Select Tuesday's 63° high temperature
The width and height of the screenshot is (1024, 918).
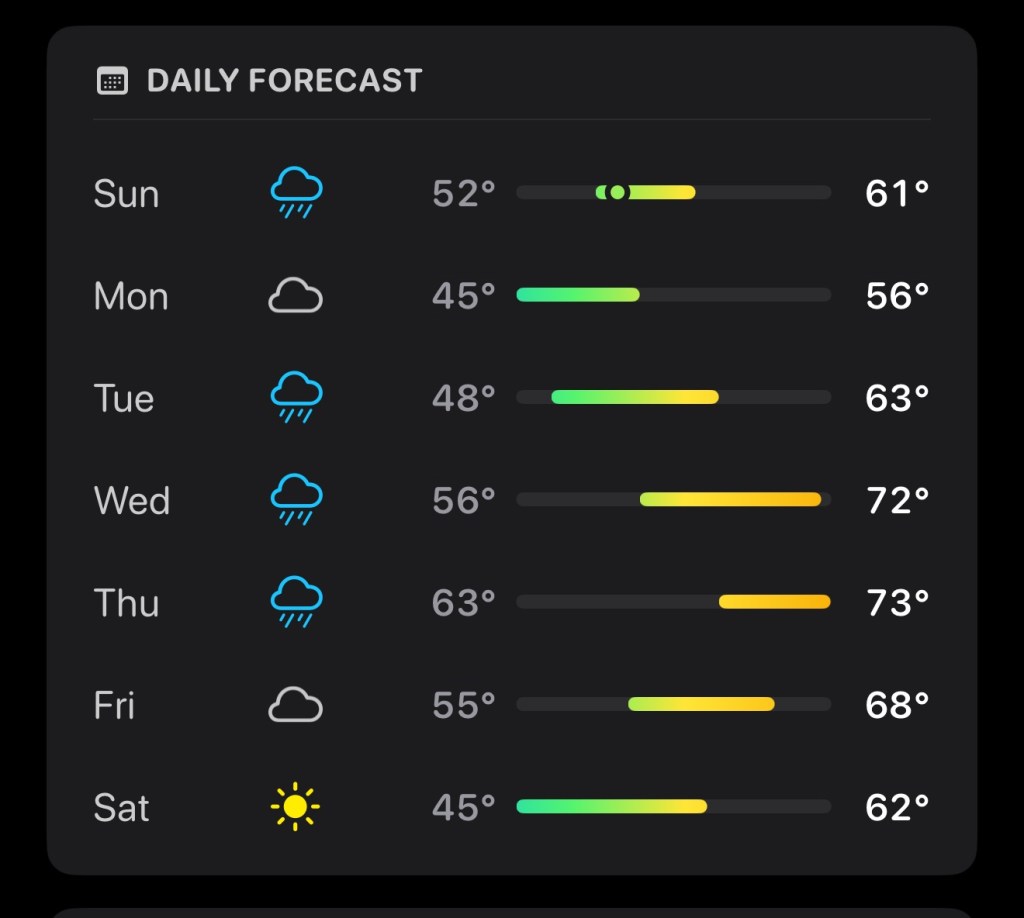click(x=897, y=398)
